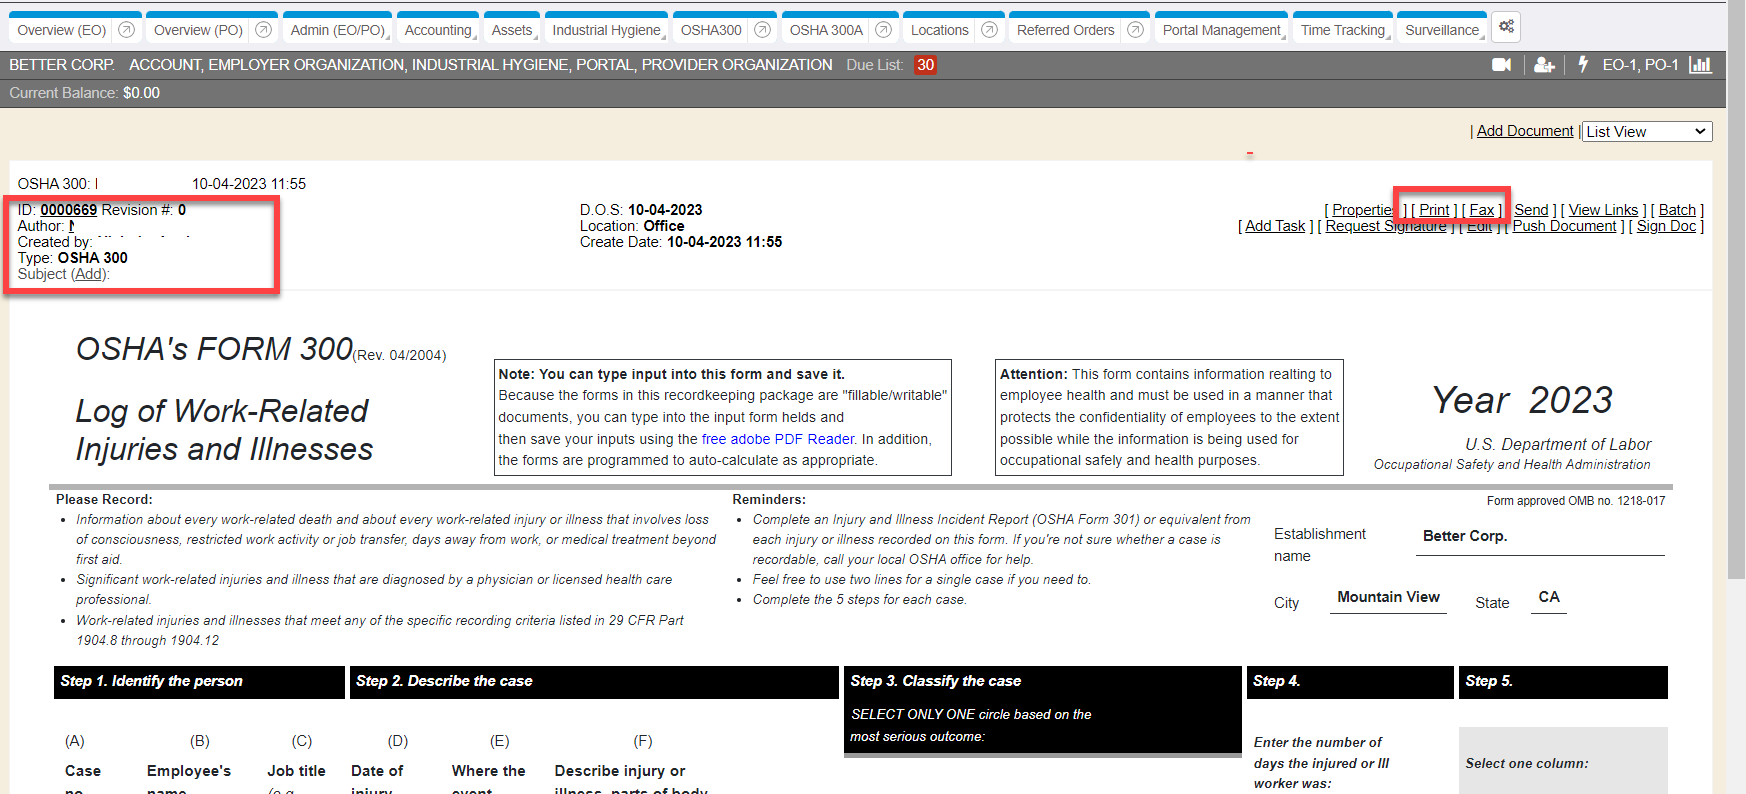
Task: Open the Time Tracking tab
Action: (1343, 31)
